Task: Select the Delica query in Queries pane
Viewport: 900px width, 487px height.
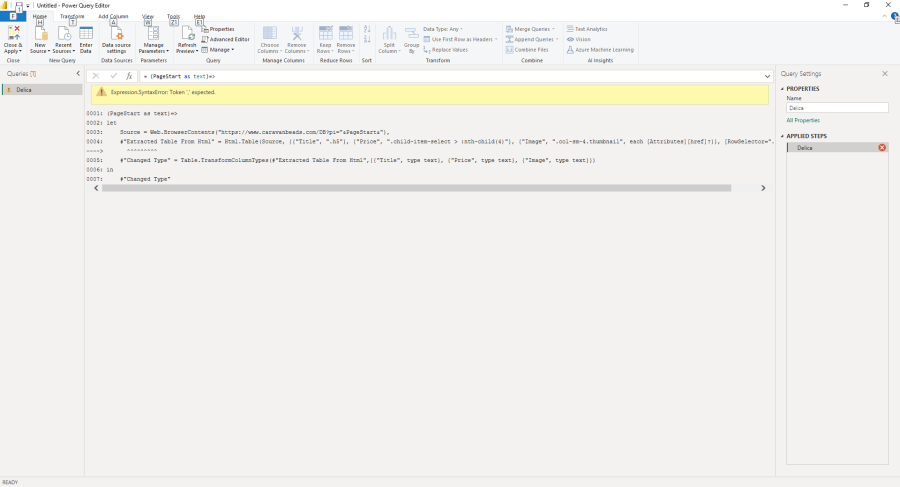Action: point(42,90)
